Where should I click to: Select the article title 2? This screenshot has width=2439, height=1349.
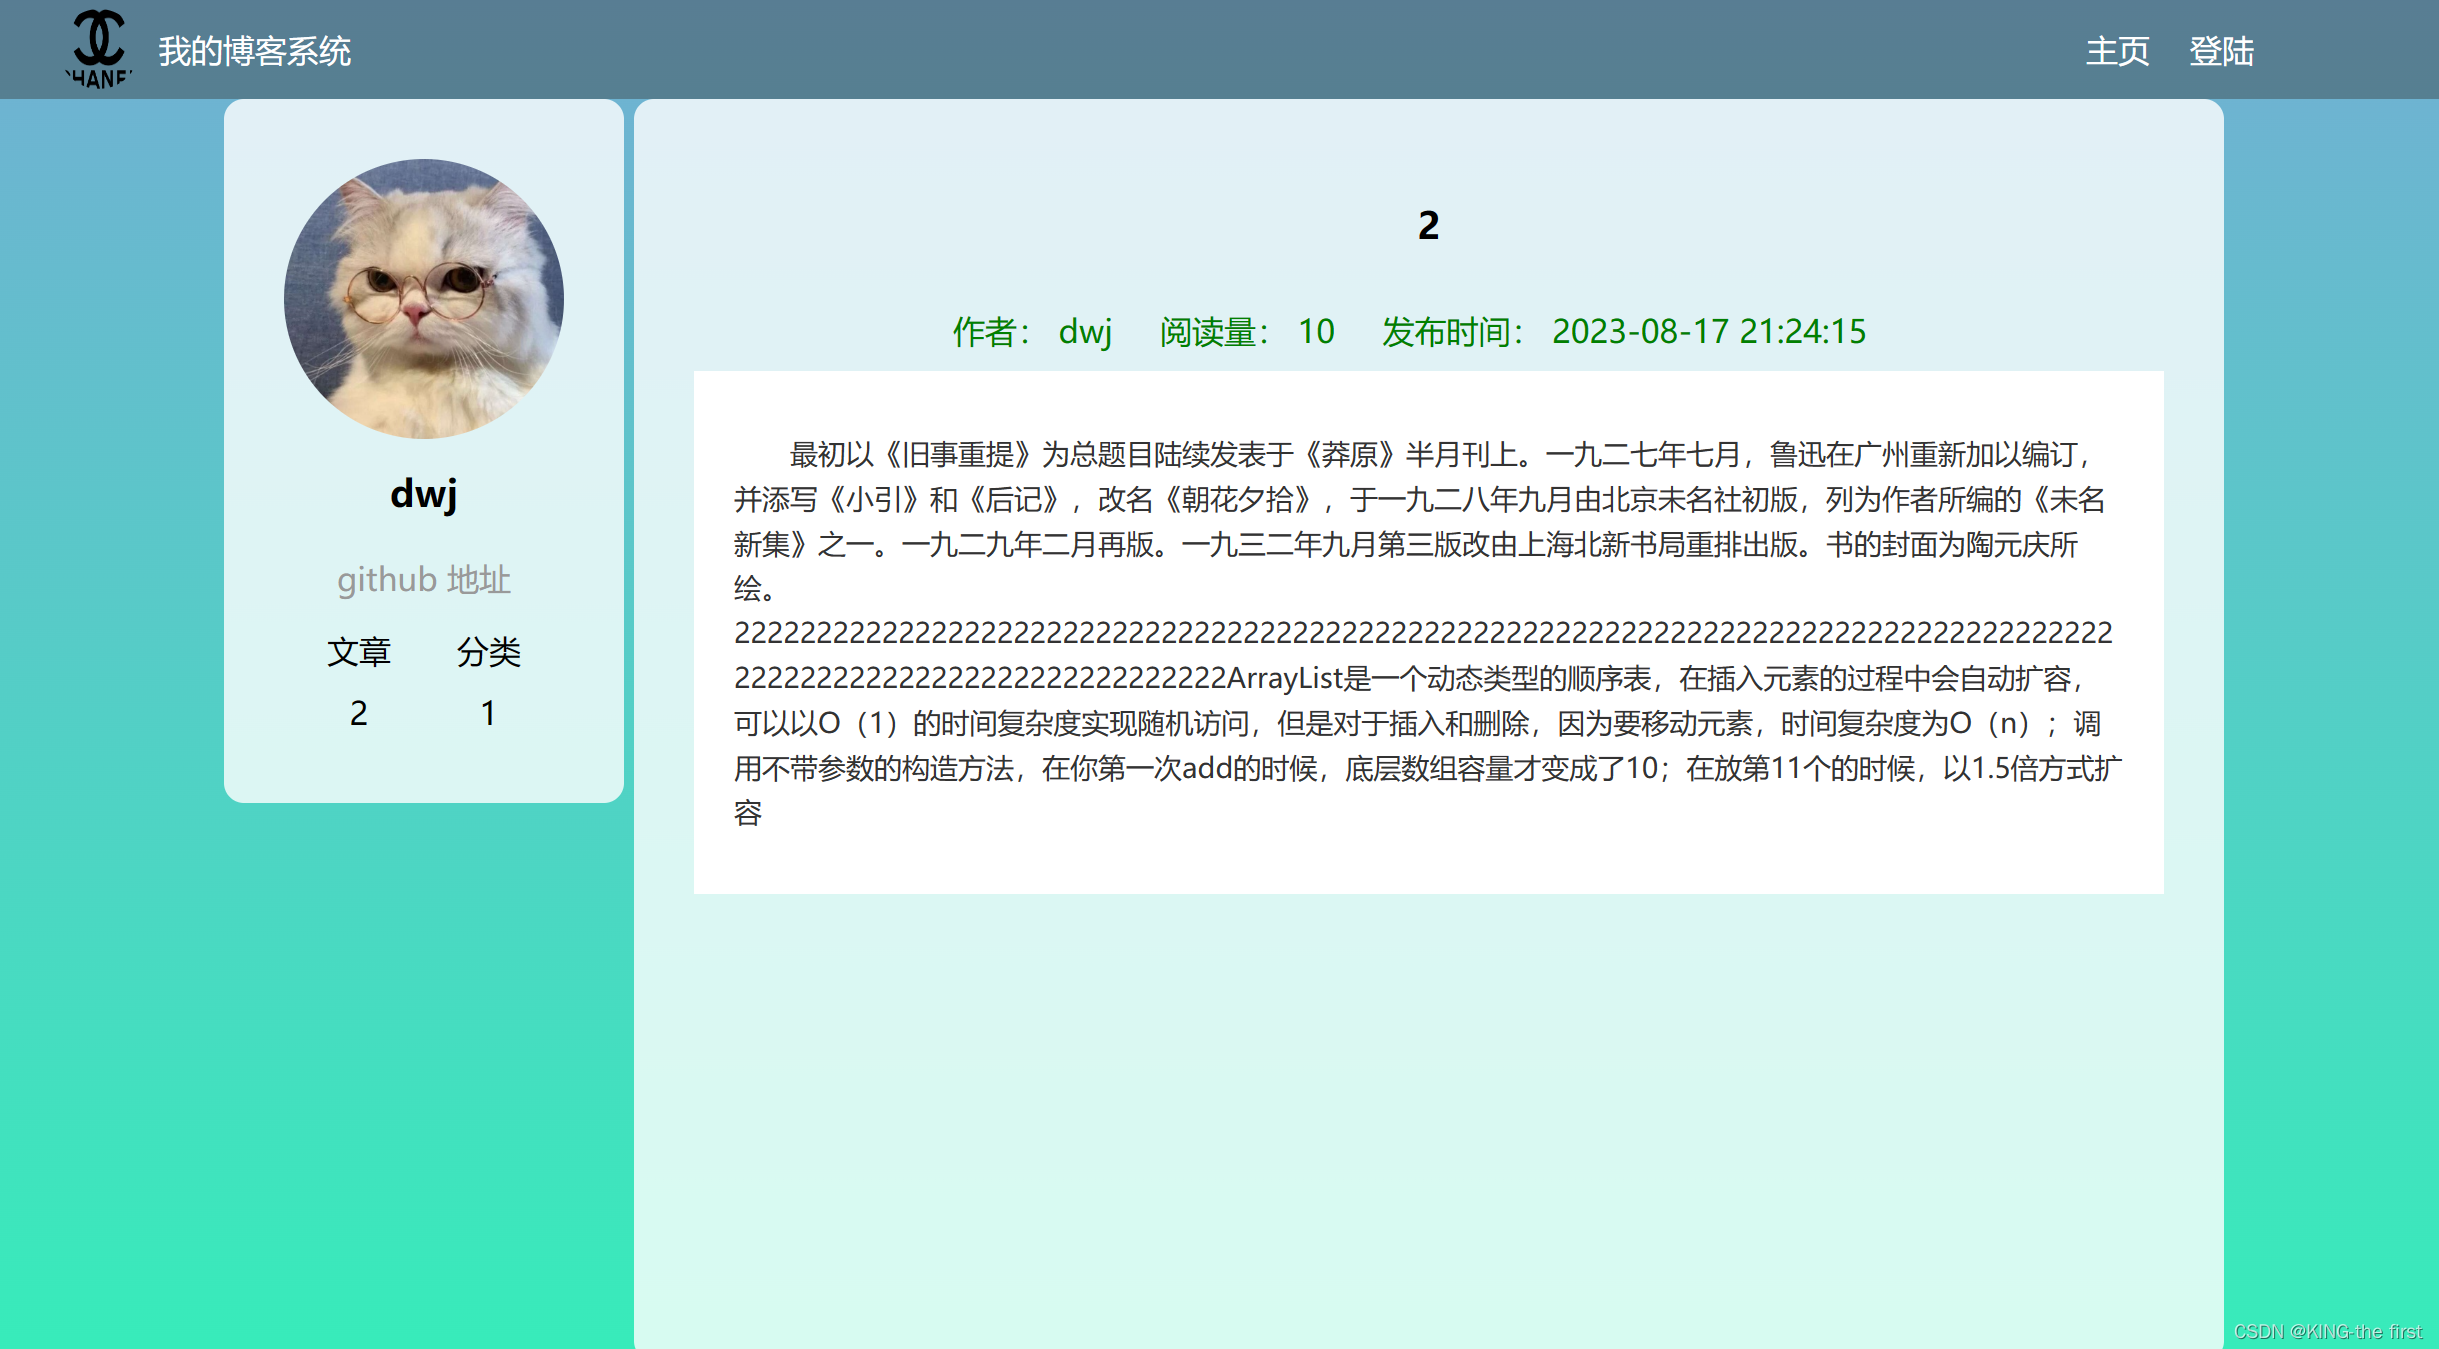(x=1428, y=225)
